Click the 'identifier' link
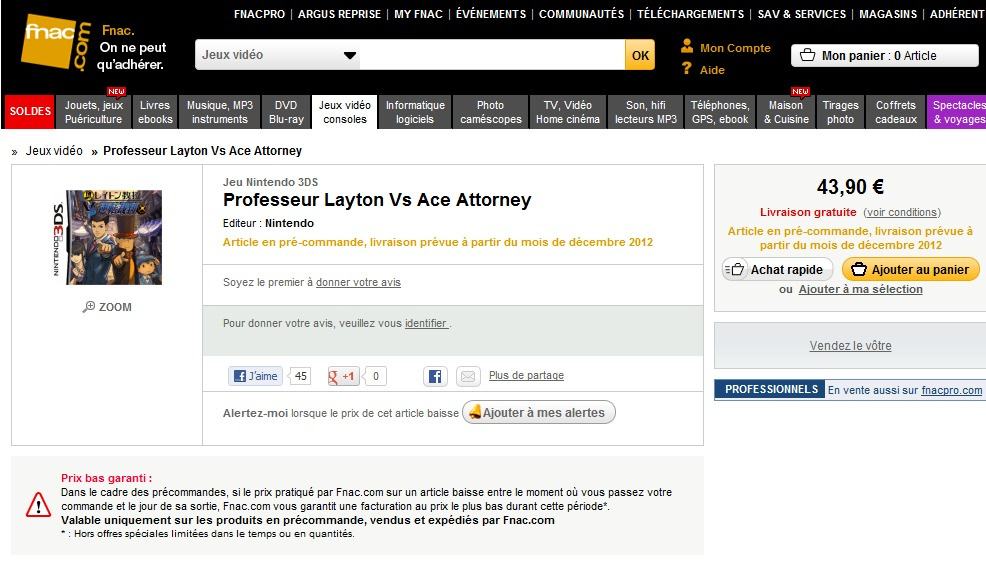 point(426,323)
